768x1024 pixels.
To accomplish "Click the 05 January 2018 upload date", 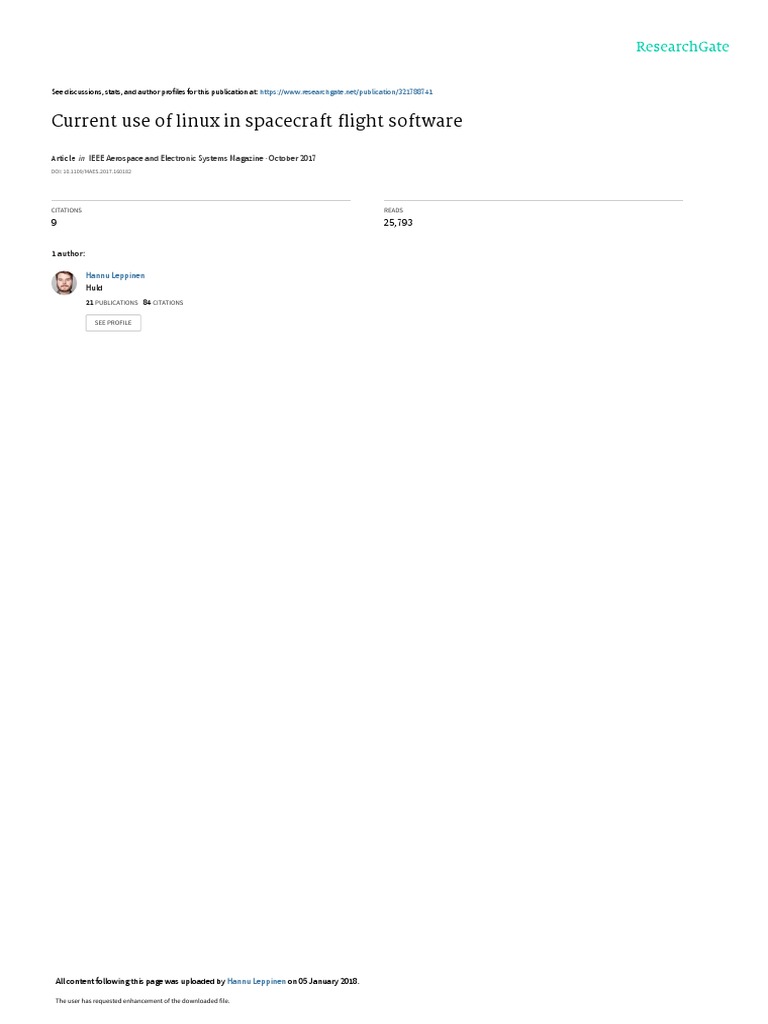I will click(328, 981).
